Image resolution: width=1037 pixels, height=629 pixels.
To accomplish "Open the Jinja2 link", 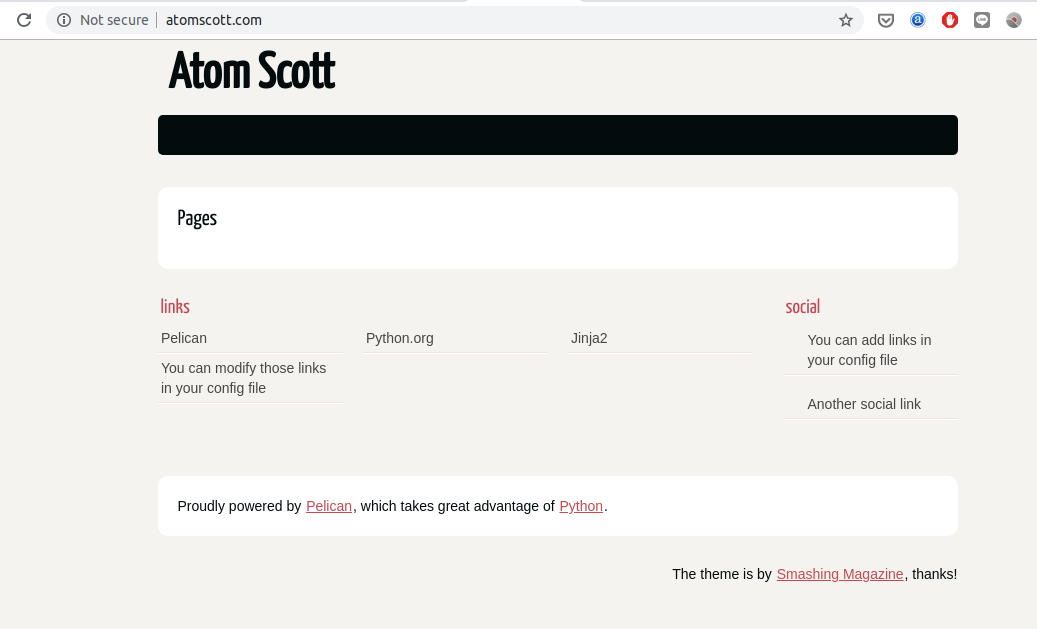I will (589, 338).
